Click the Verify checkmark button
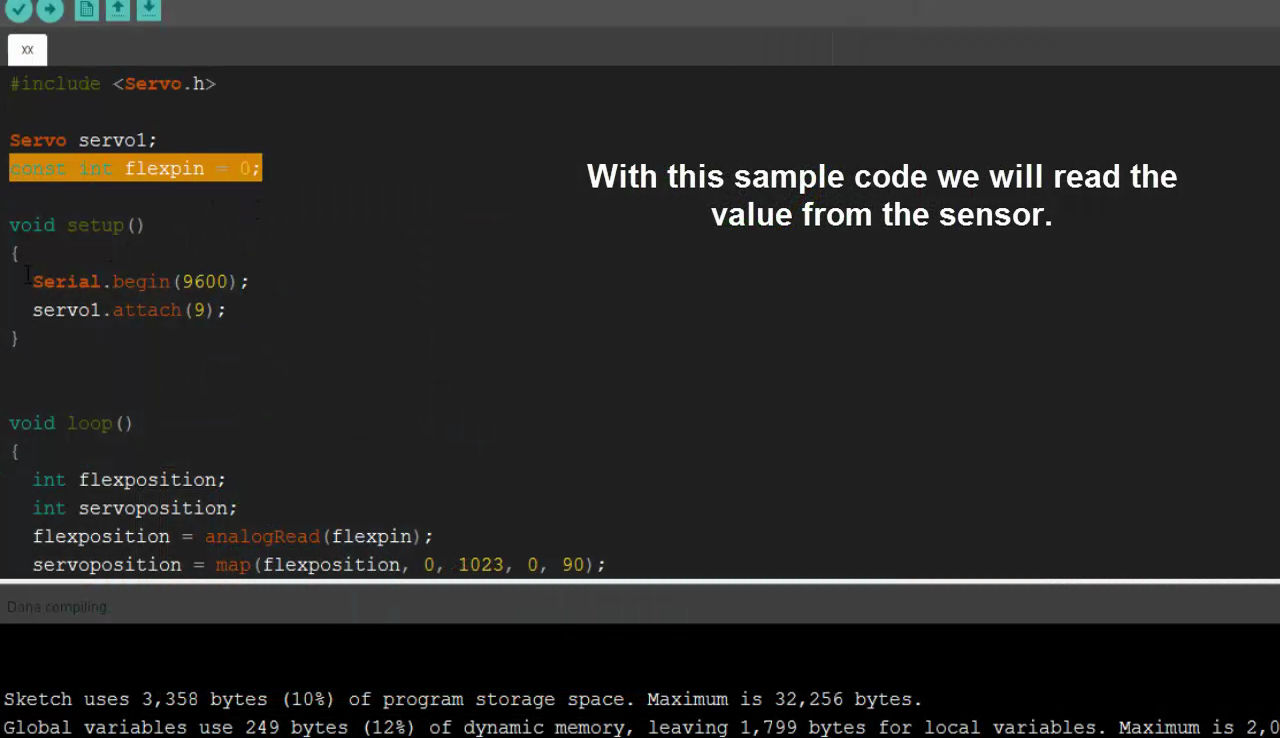 pyautogui.click(x=19, y=10)
